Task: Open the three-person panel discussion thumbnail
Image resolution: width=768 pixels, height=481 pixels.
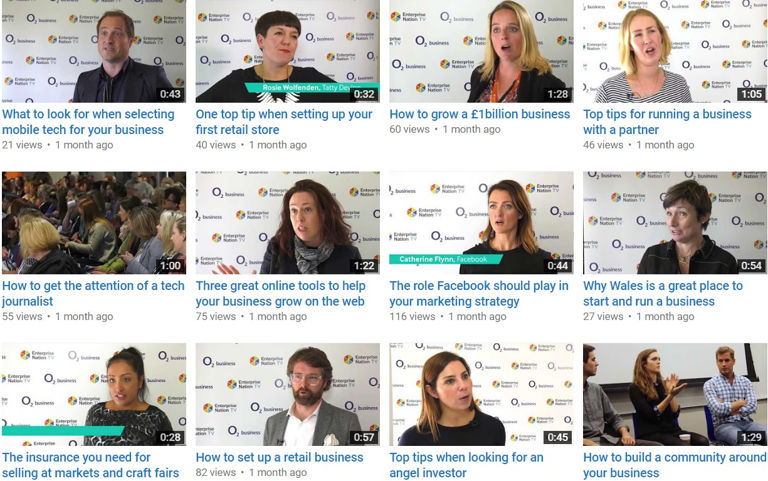Action: [675, 394]
